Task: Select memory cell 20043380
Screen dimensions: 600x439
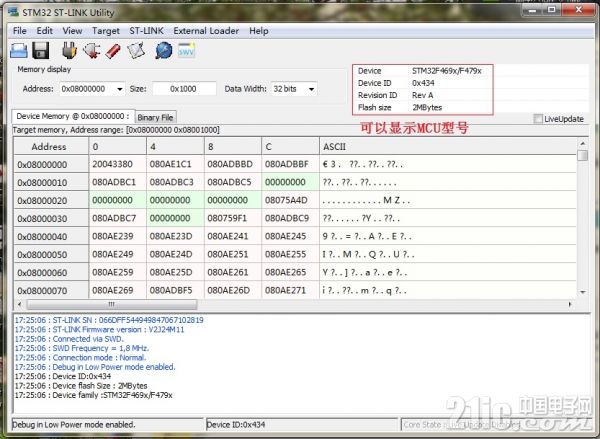Action: pos(117,164)
